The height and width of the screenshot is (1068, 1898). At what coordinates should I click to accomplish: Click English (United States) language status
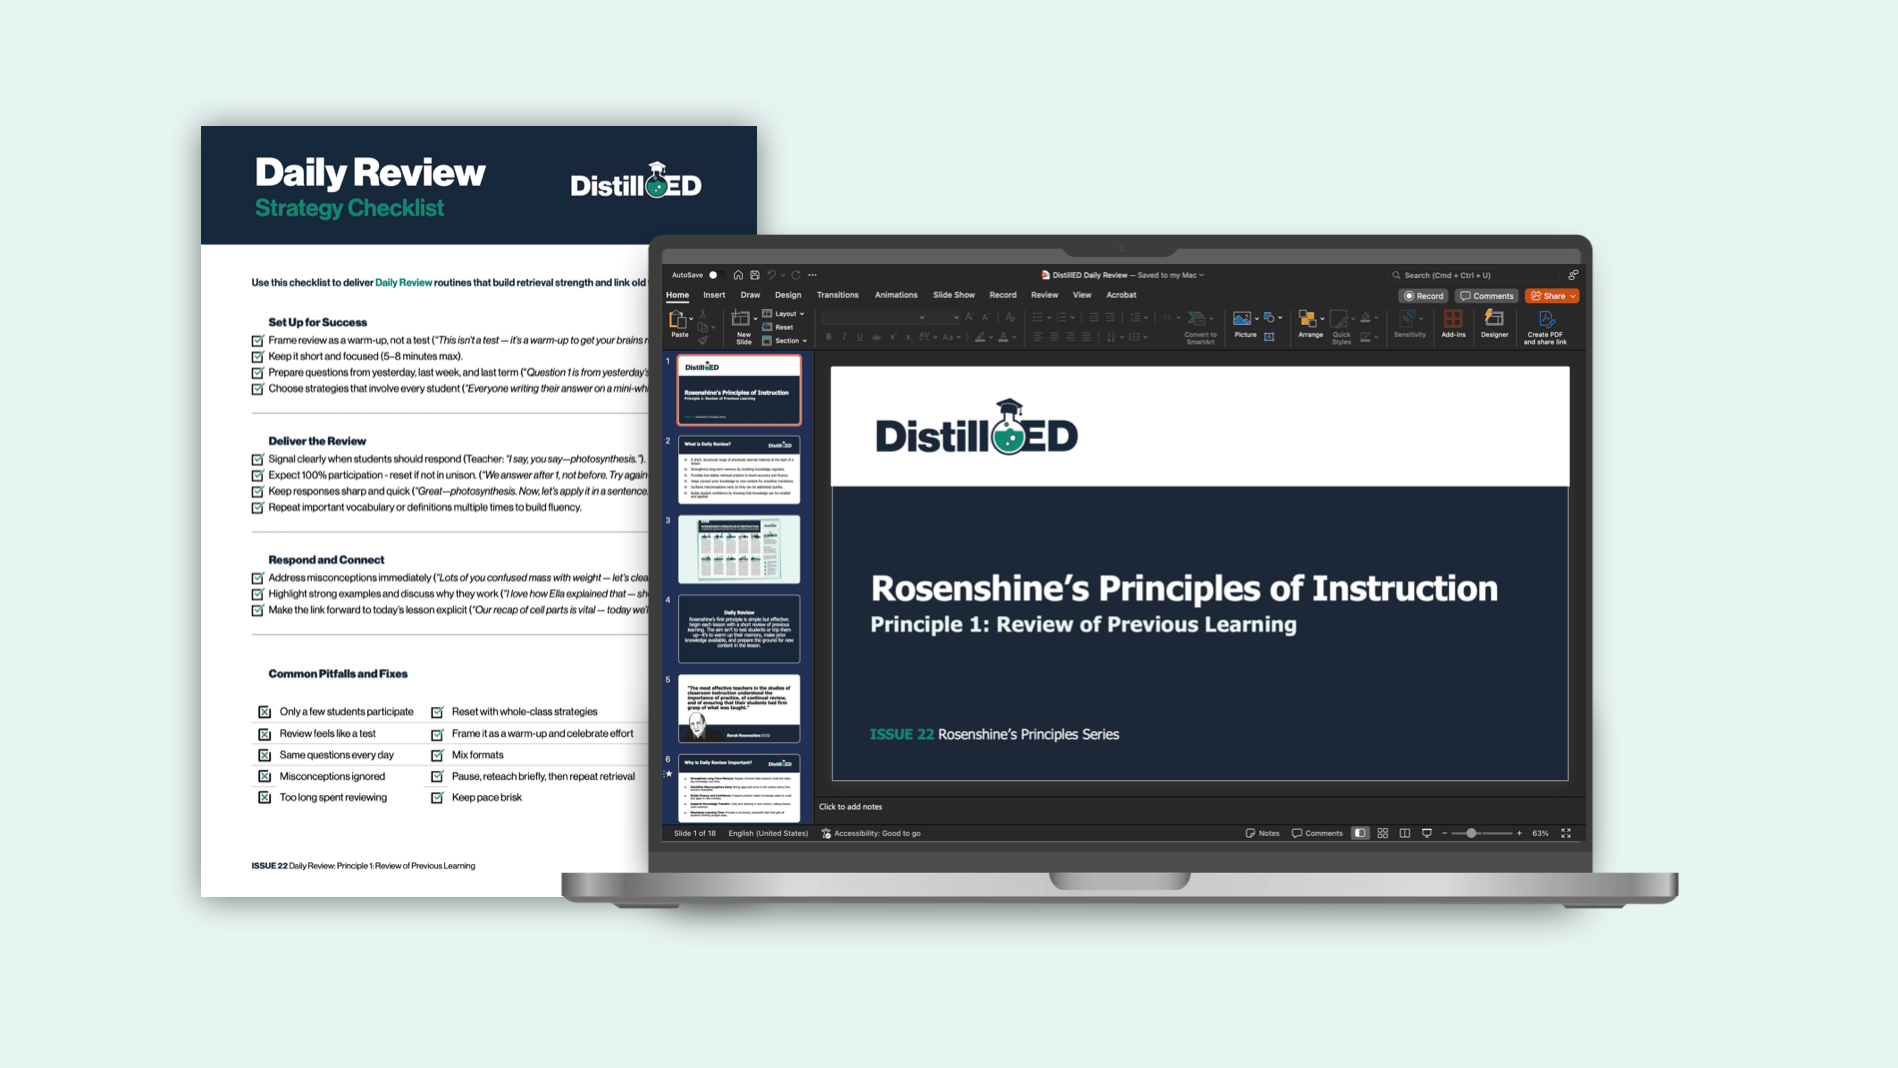[768, 833]
